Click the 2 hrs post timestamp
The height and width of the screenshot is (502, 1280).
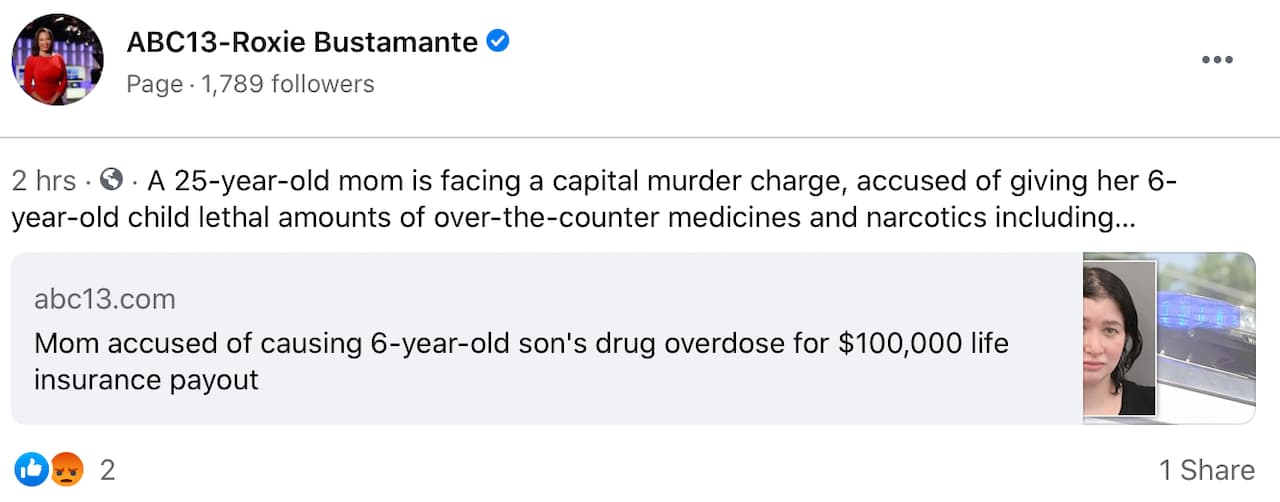44,181
